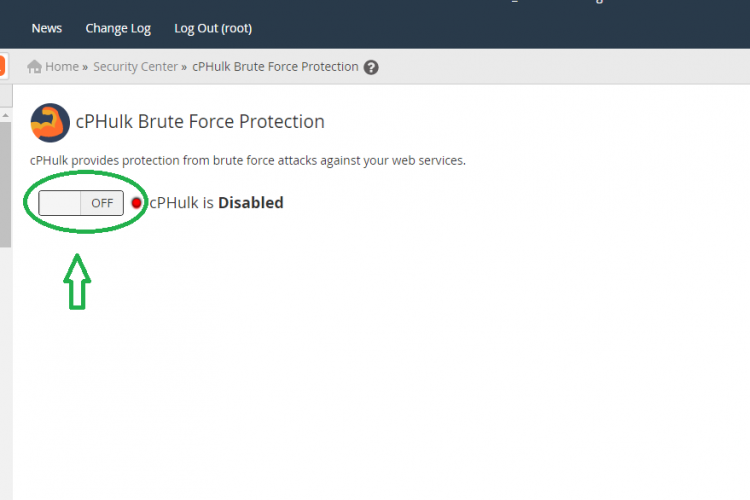
Task: Go to the Home breadcrumb link
Action: pyautogui.click(x=62, y=67)
